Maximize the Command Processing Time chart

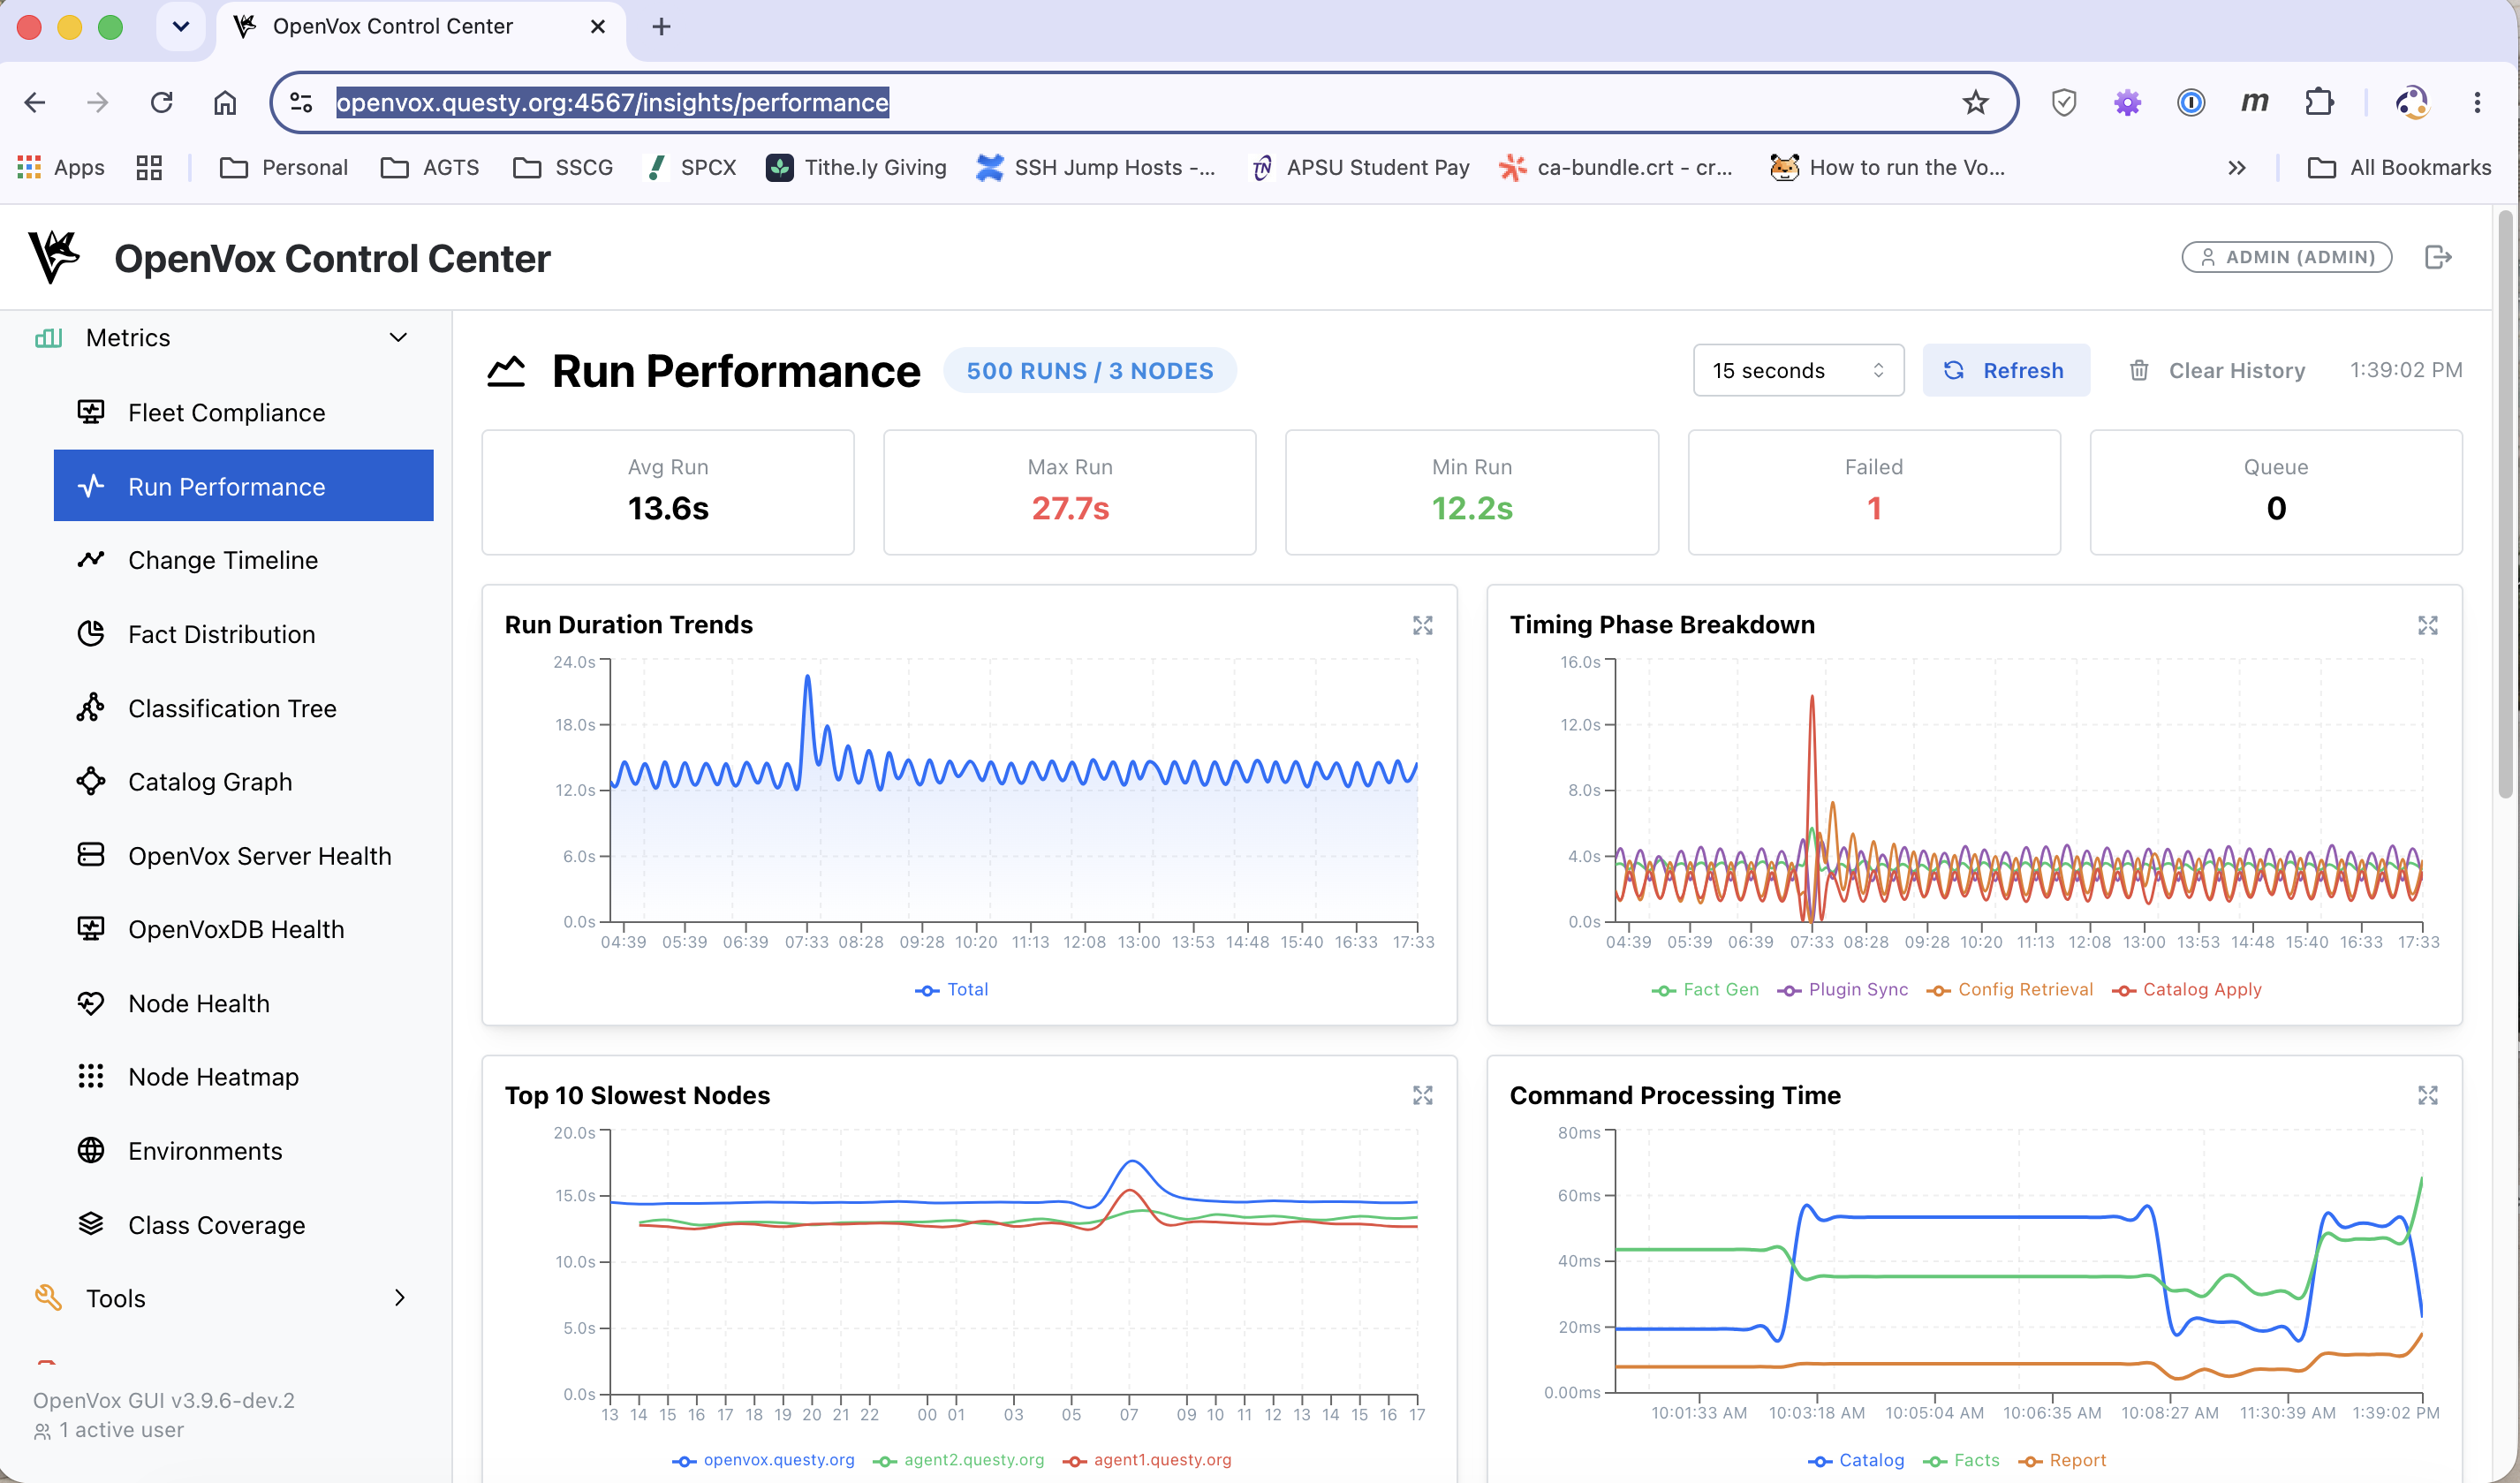coord(2427,1095)
